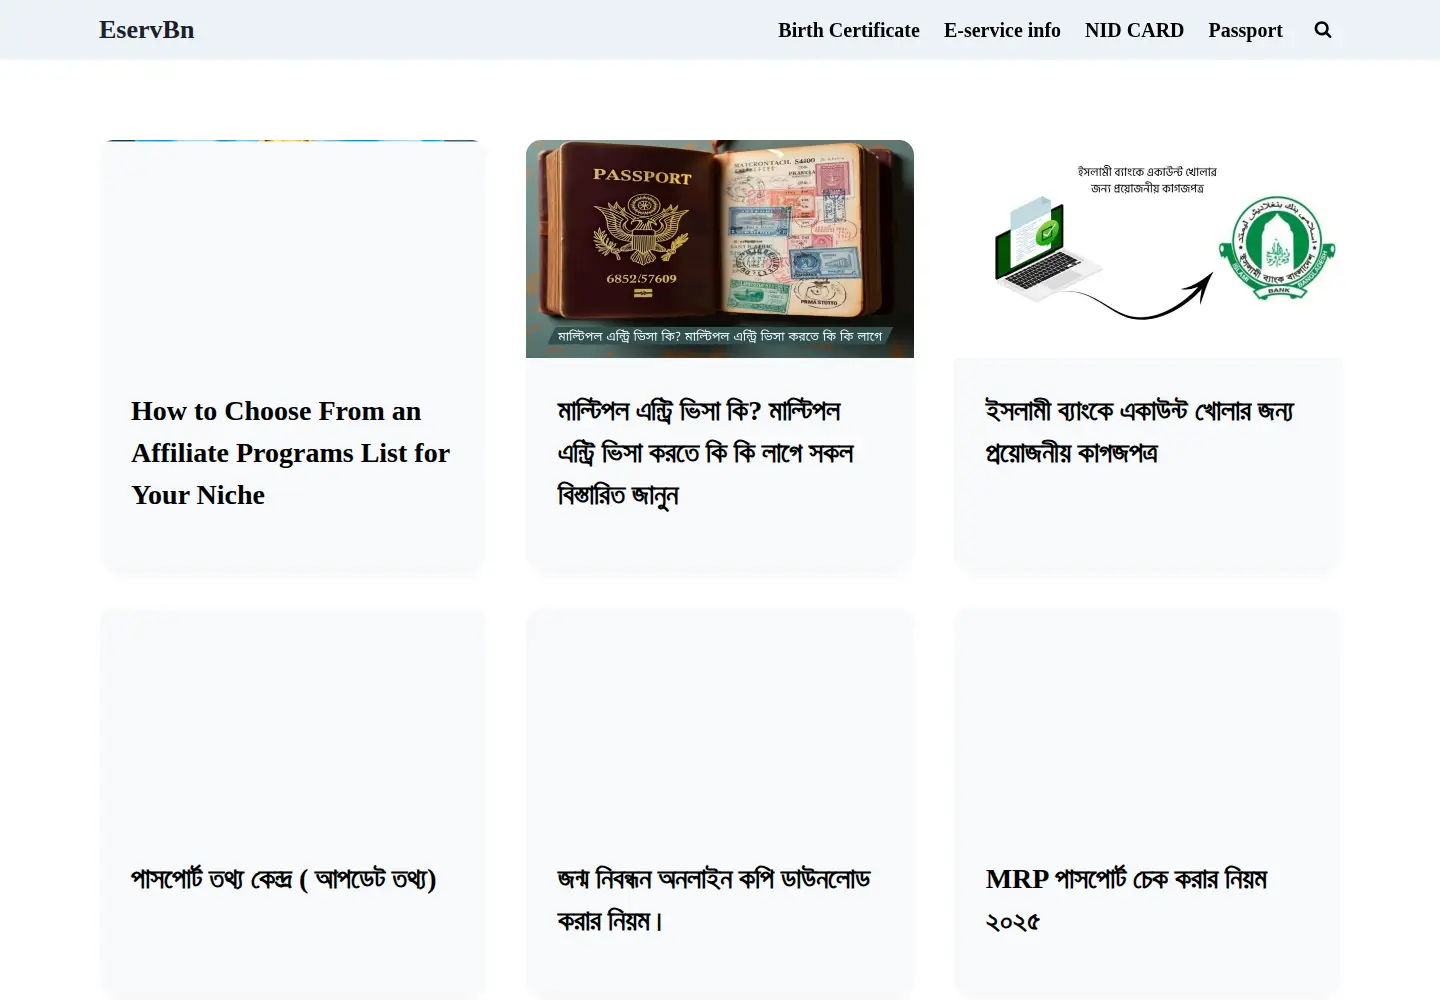Open the 'পাসপোর্ট তথ্য কেন্দ্র' article title
1440x1000 pixels.
pyautogui.click(x=284, y=879)
